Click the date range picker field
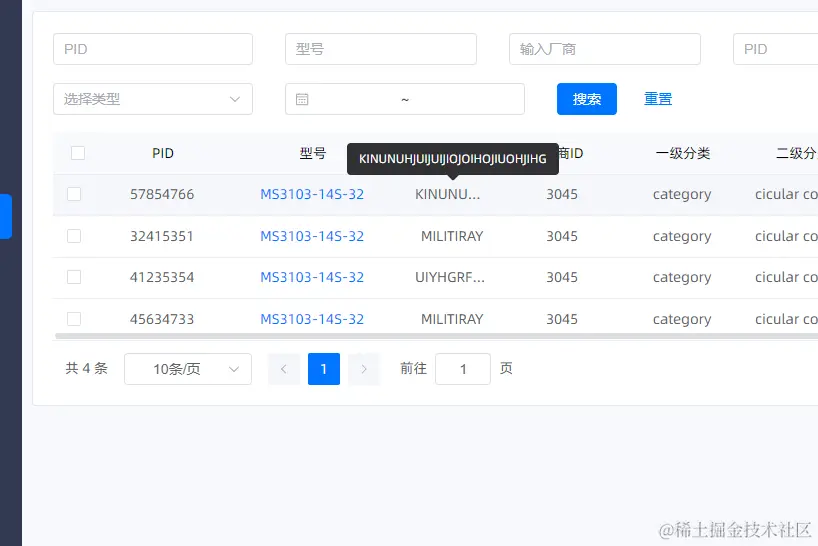This screenshot has width=818, height=546. (405, 99)
